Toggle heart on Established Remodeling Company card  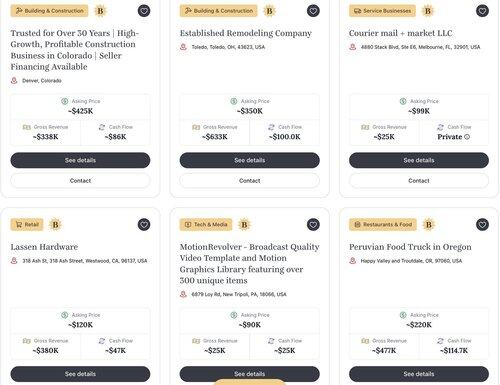tap(313, 11)
